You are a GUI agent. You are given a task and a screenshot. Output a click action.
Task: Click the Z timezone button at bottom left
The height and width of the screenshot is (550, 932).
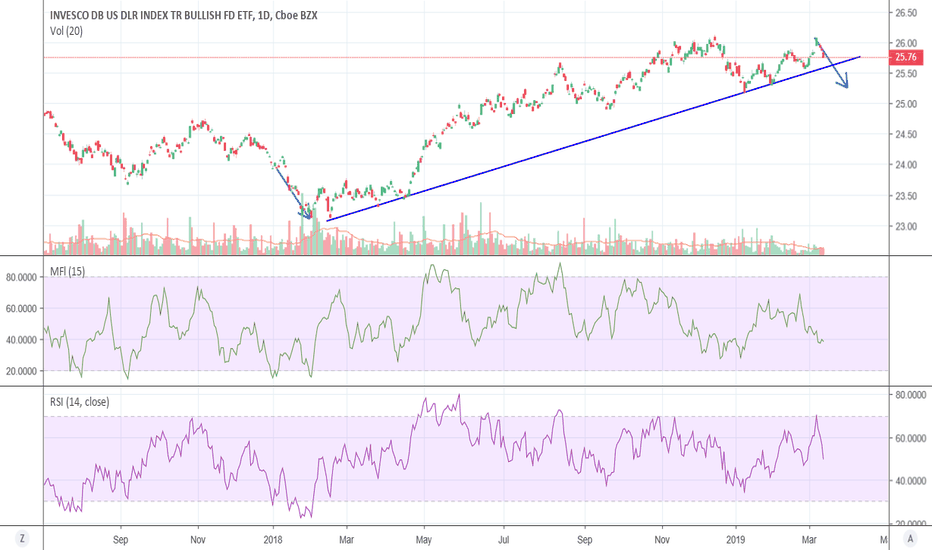(22, 539)
